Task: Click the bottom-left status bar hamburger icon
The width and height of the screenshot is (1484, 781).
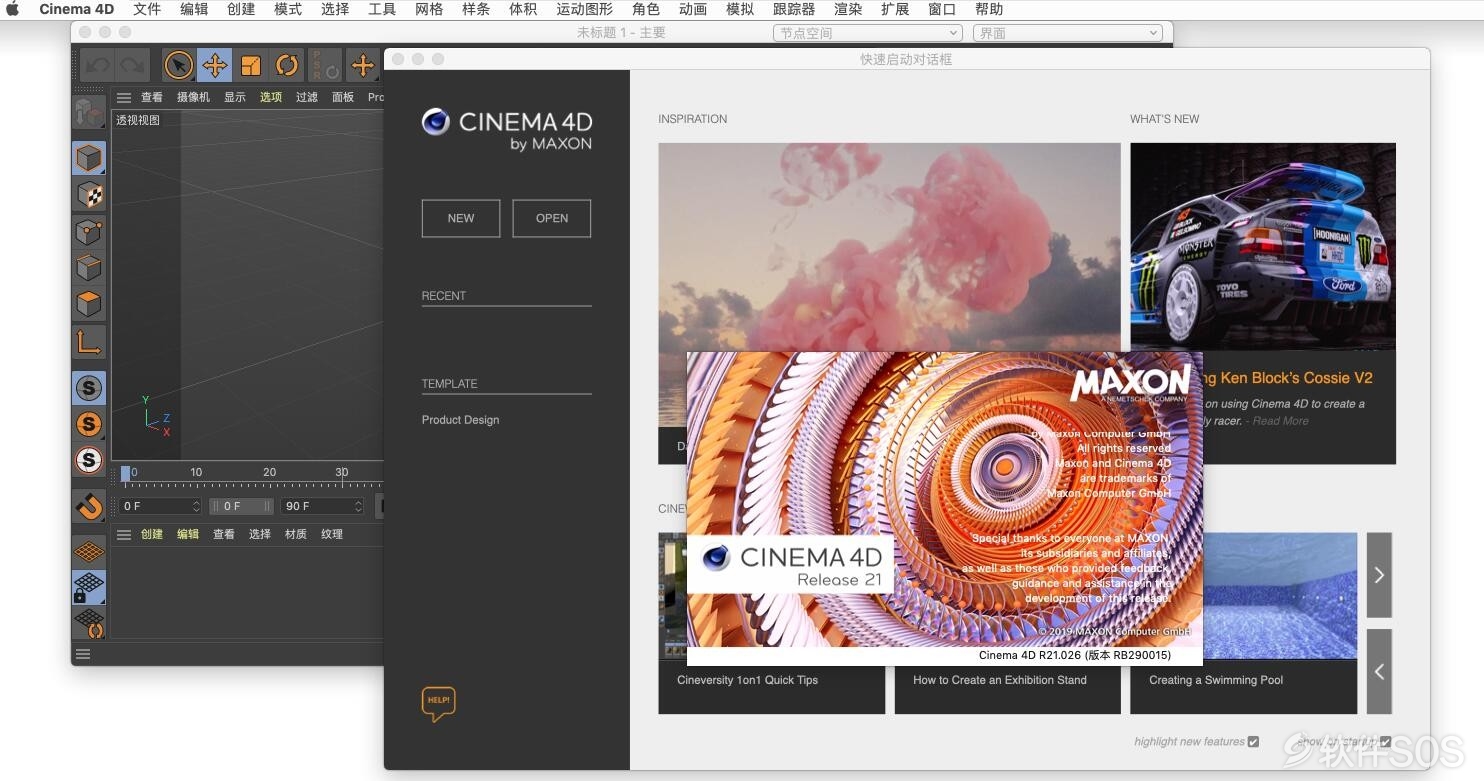Action: [83, 654]
